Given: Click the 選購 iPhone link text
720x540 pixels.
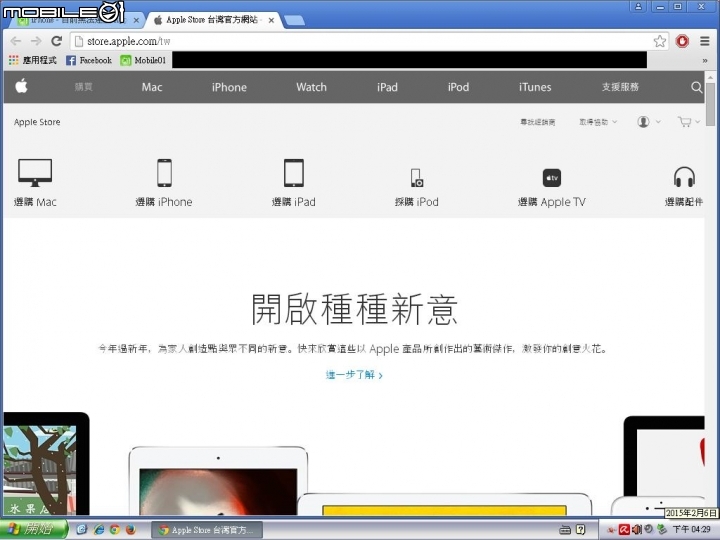Looking at the screenshot, I should coord(164,202).
